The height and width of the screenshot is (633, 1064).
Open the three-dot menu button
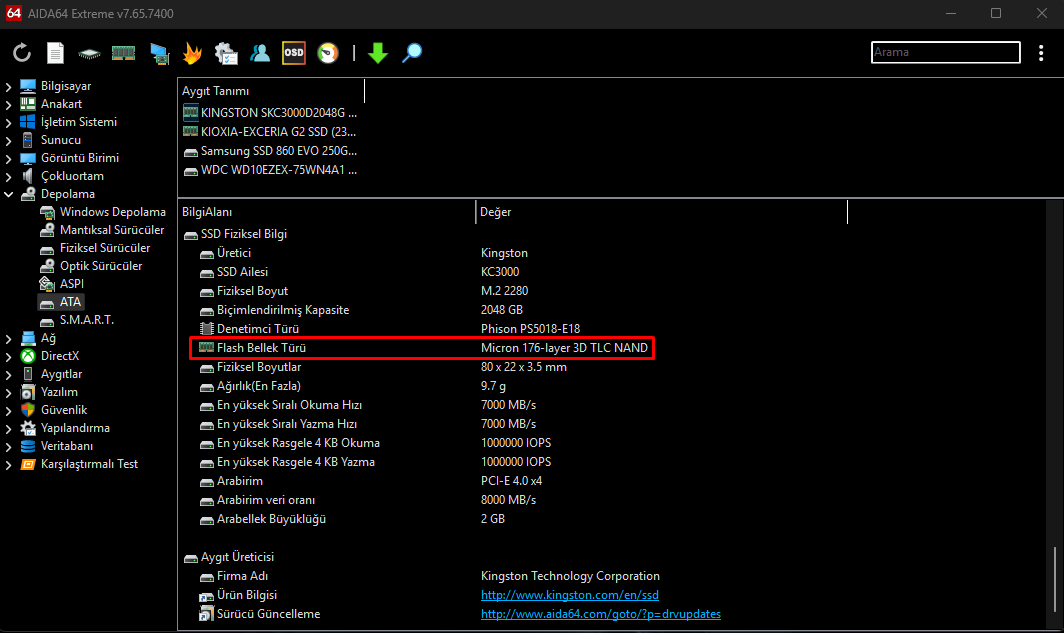tap(1041, 53)
